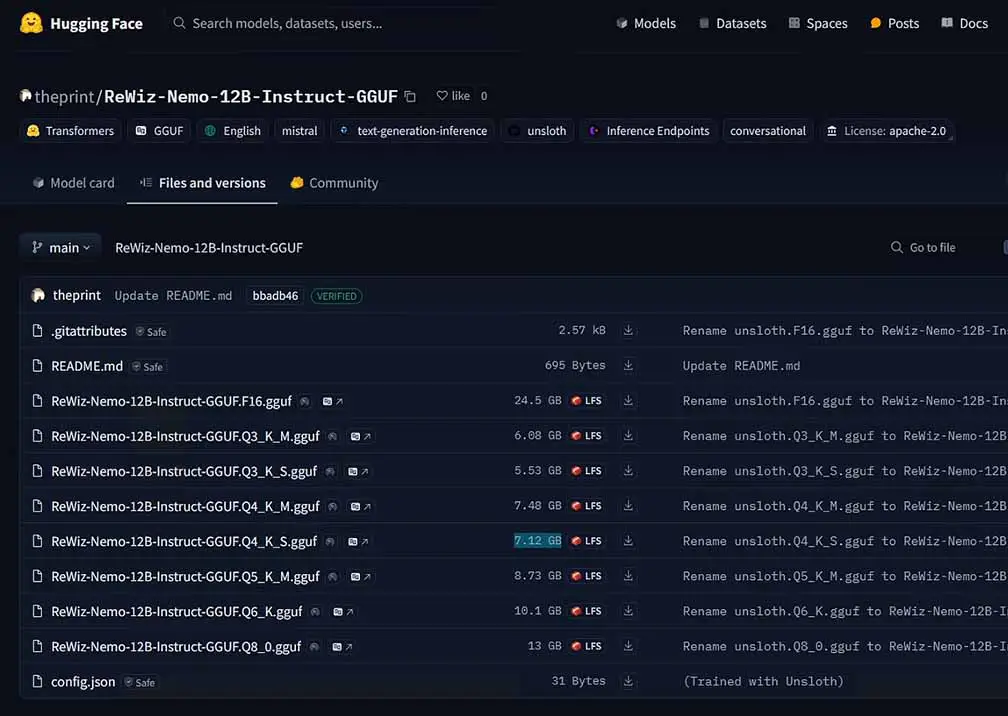Open commit bbadb46 hash link
Viewport: 1008px width, 716px height.
point(275,296)
